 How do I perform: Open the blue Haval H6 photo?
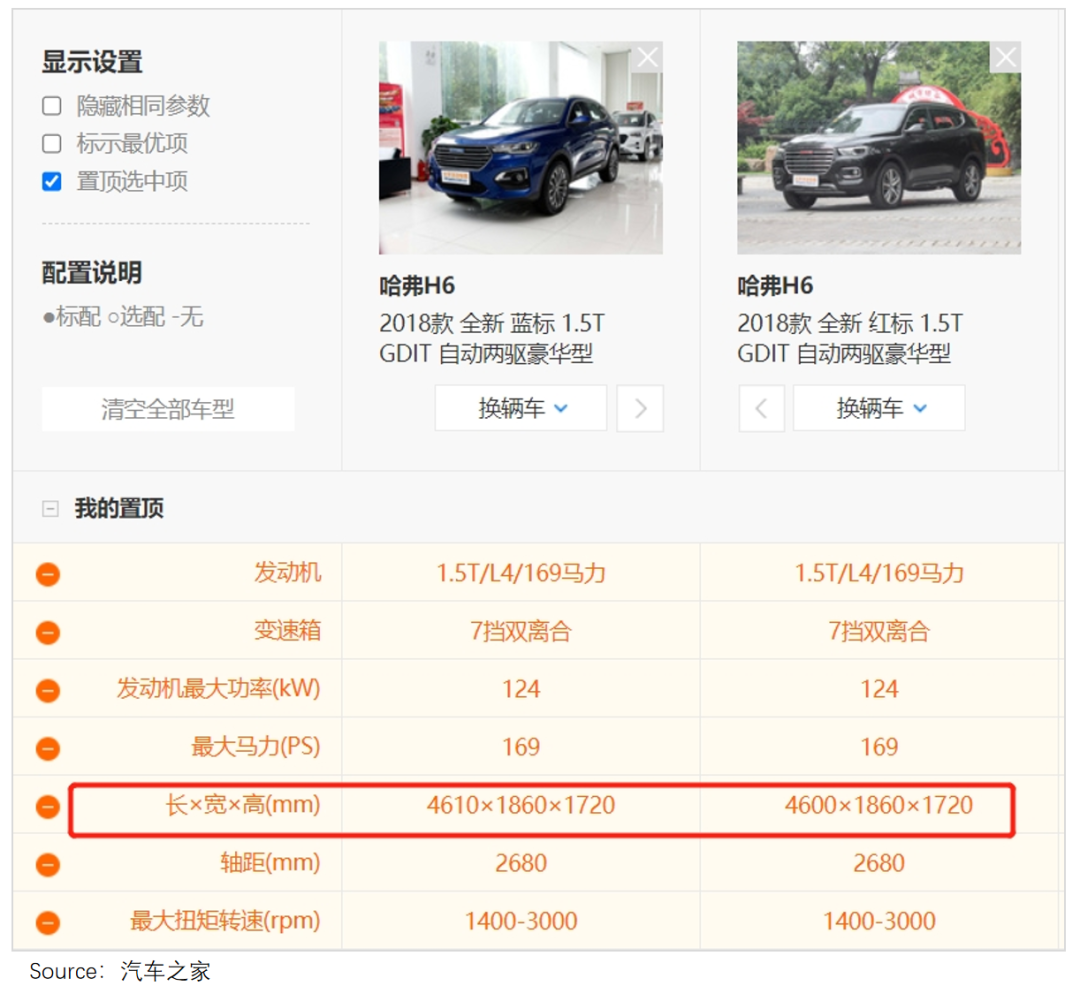[521, 147]
